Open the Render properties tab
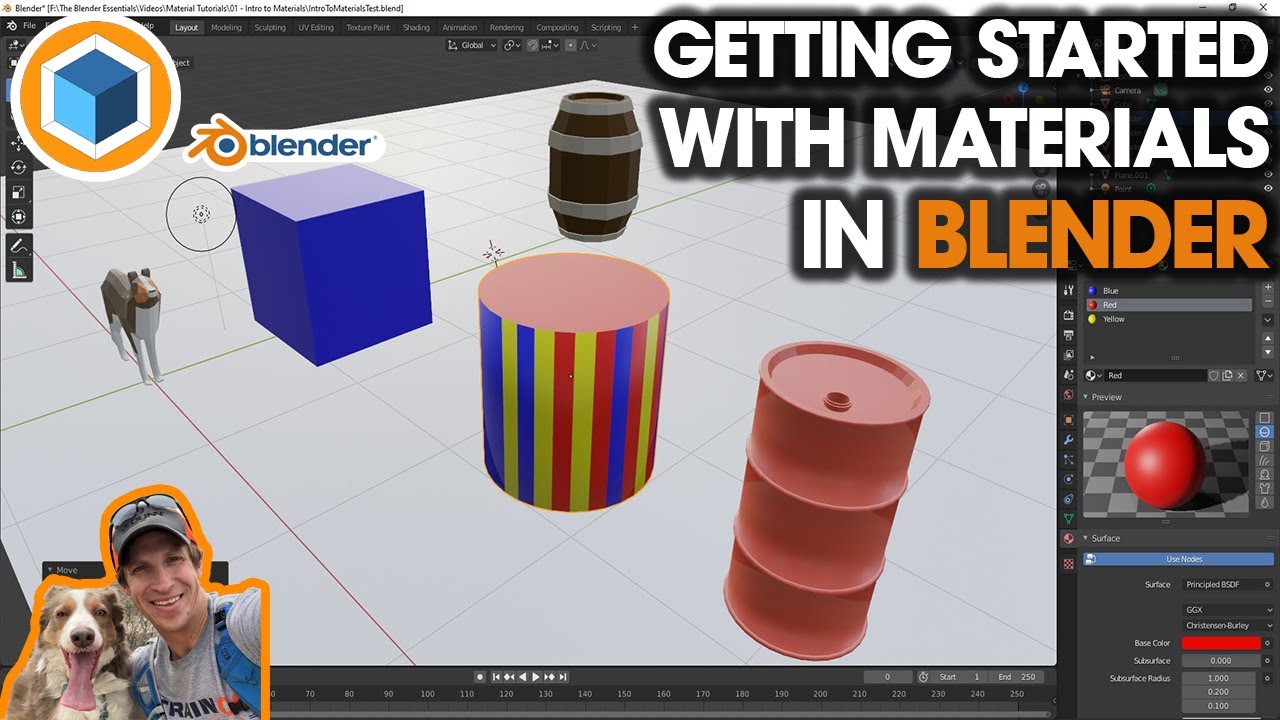Image resolution: width=1280 pixels, height=720 pixels. [x=1068, y=314]
